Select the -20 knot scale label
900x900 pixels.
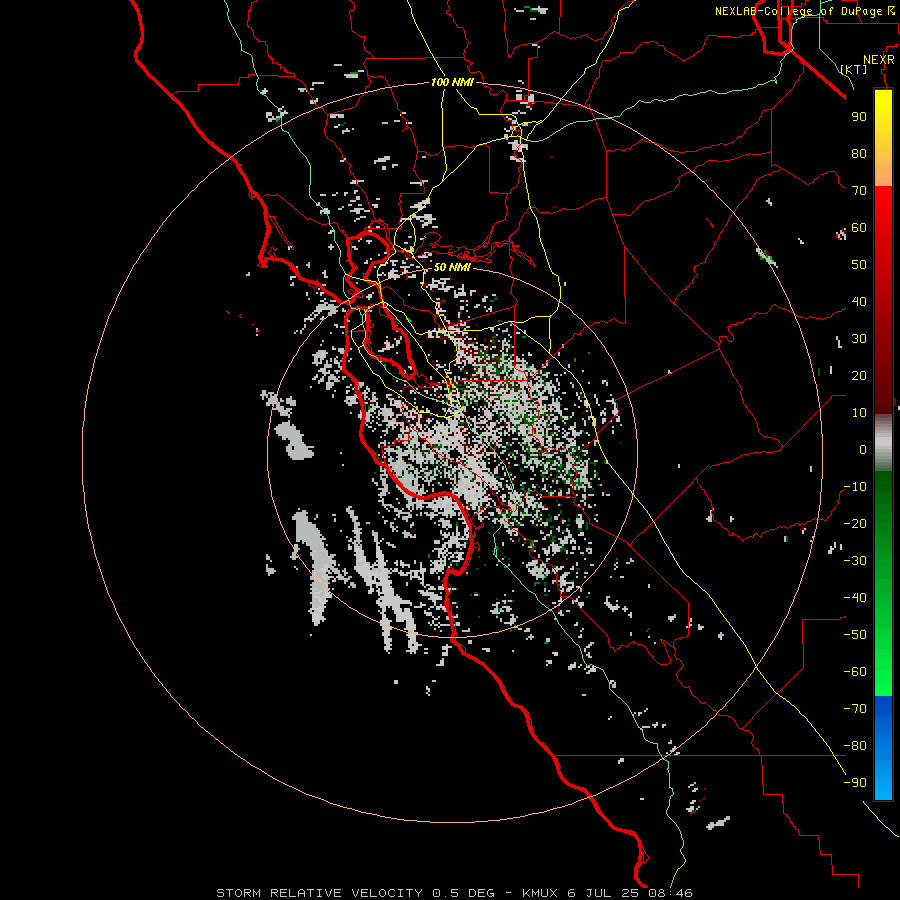[855, 524]
